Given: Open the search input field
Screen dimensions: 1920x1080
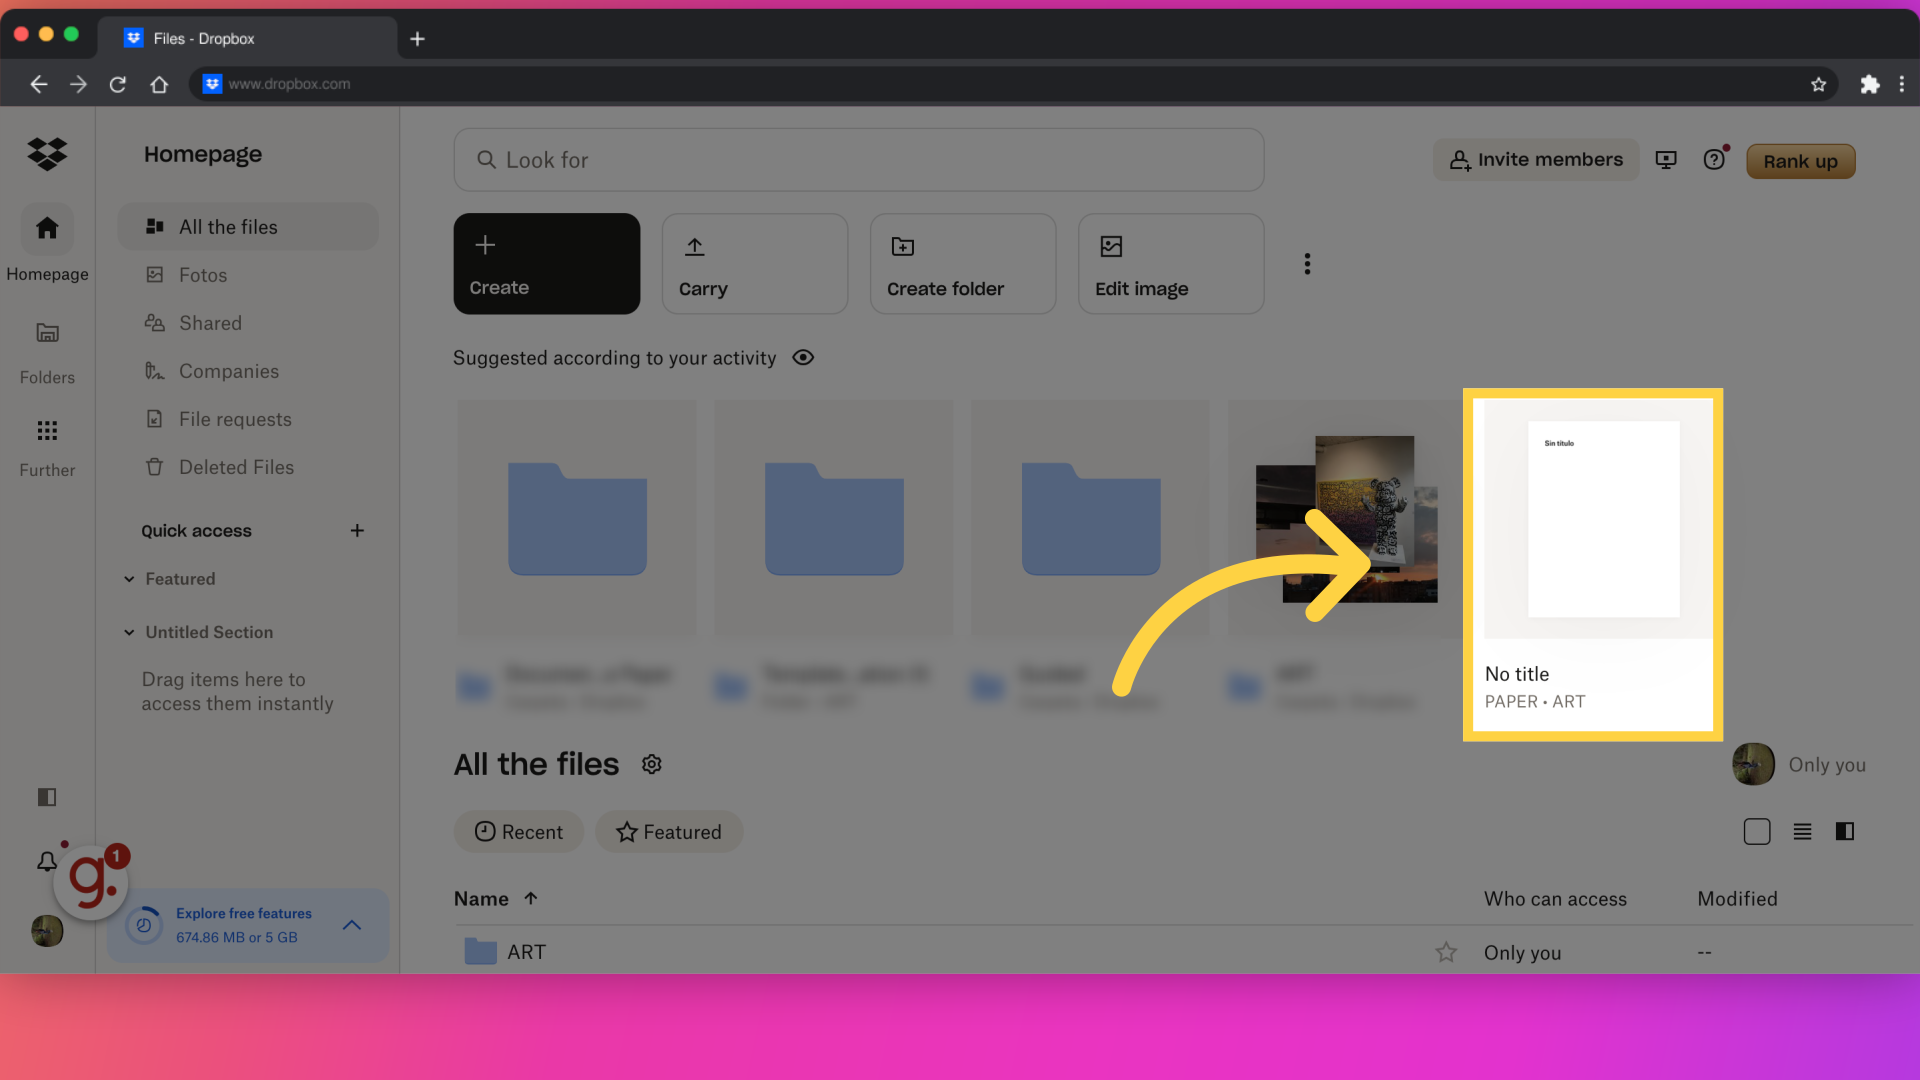Looking at the screenshot, I should 858,158.
